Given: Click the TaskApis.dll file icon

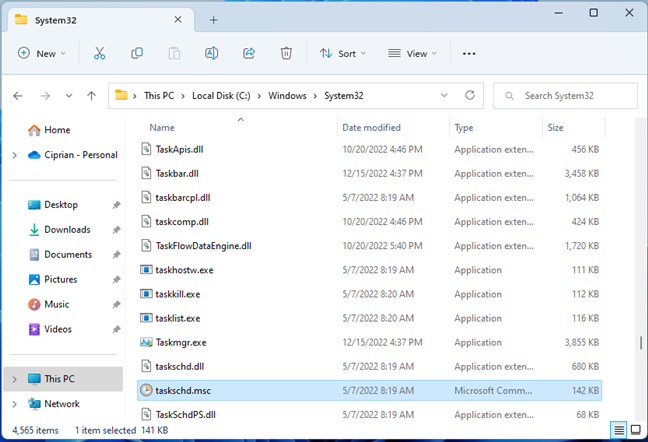Looking at the screenshot, I should coord(146,149).
